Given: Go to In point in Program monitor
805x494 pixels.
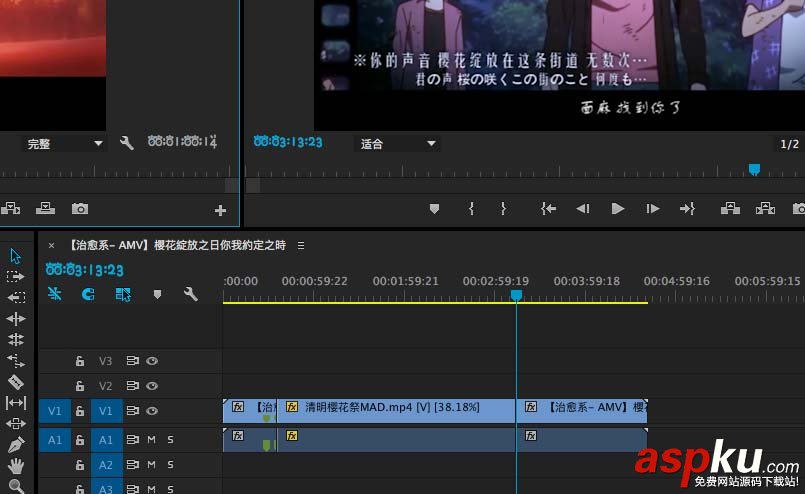Looking at the screenshot, I should [548, 208].
